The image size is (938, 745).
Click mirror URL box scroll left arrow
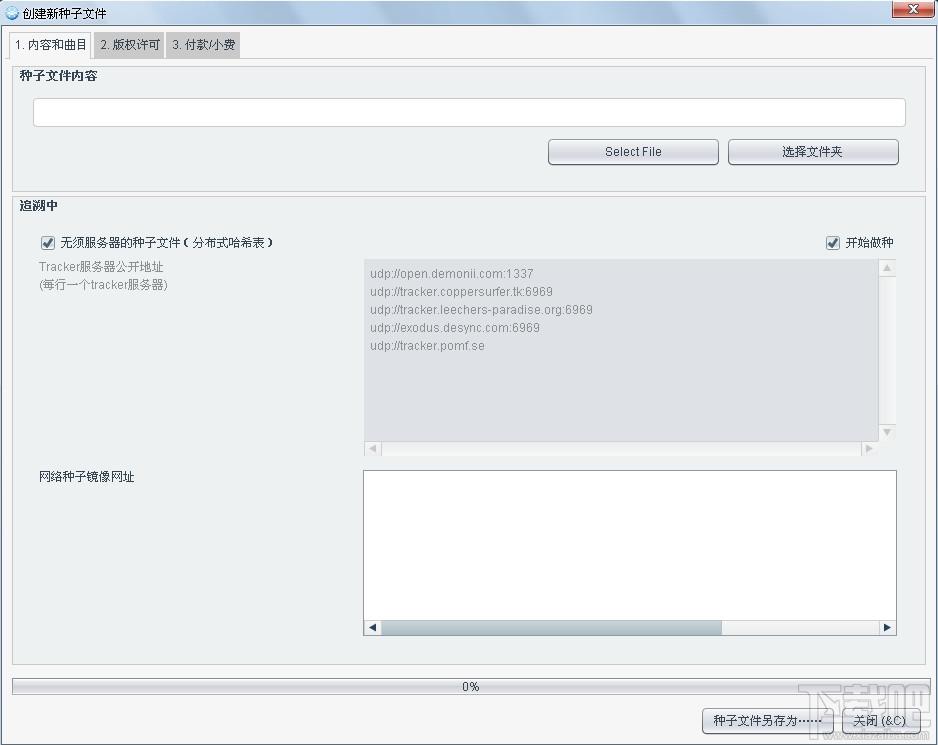[373, 628]
